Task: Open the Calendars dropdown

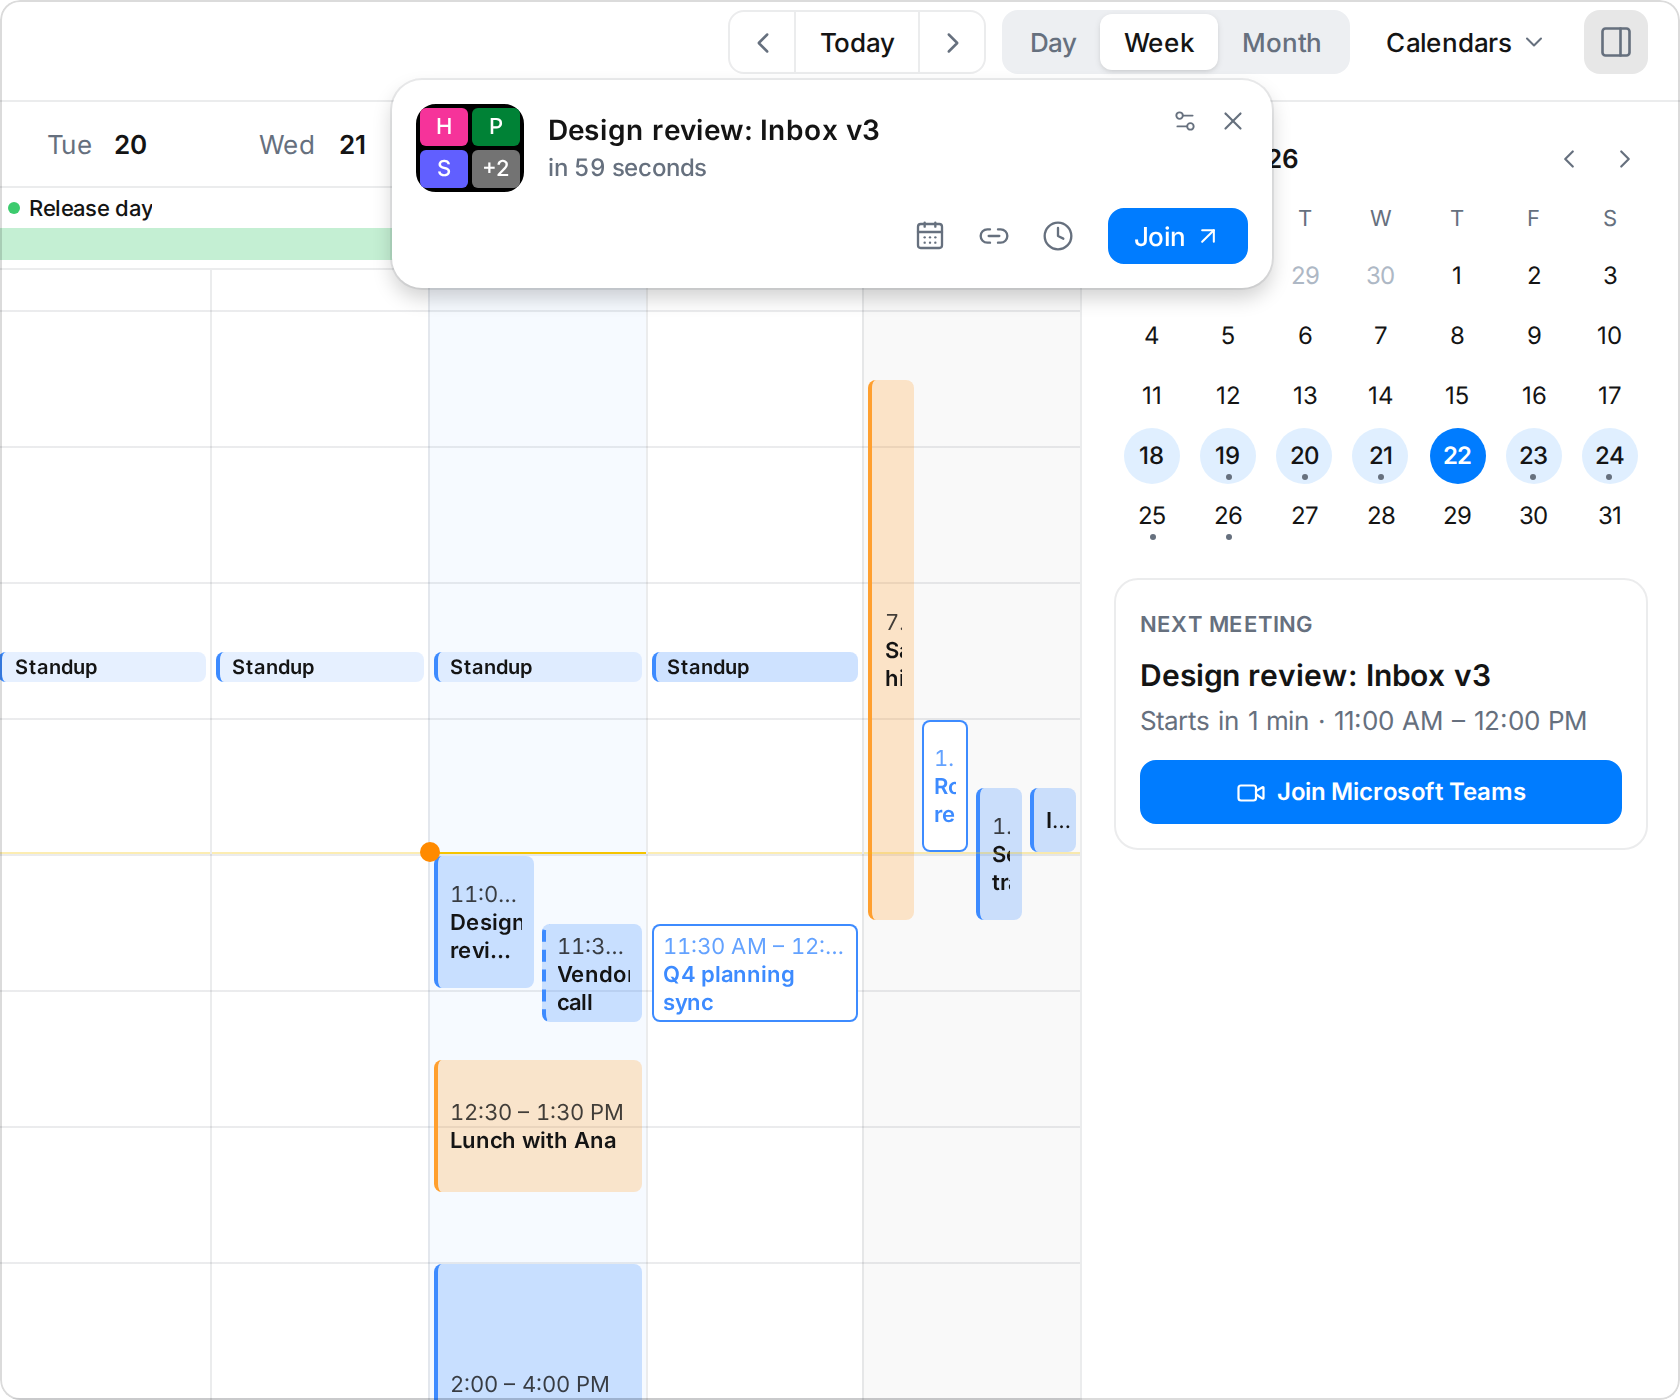Action: [x=1465, y=43]
